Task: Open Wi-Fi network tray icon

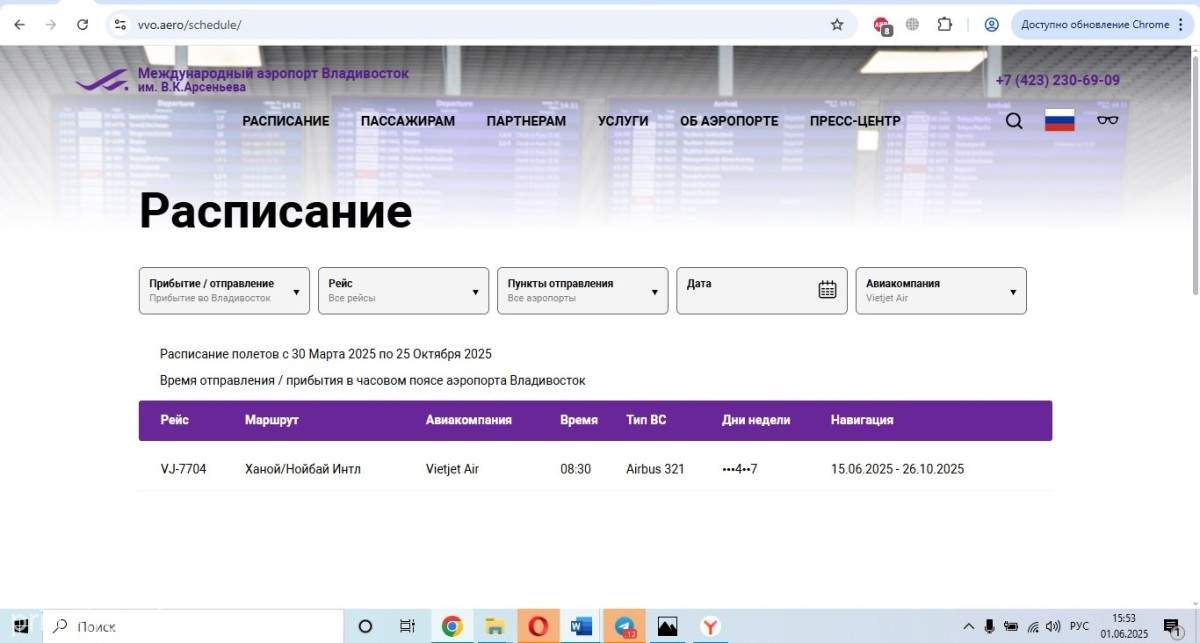Action: point(1033,627)
